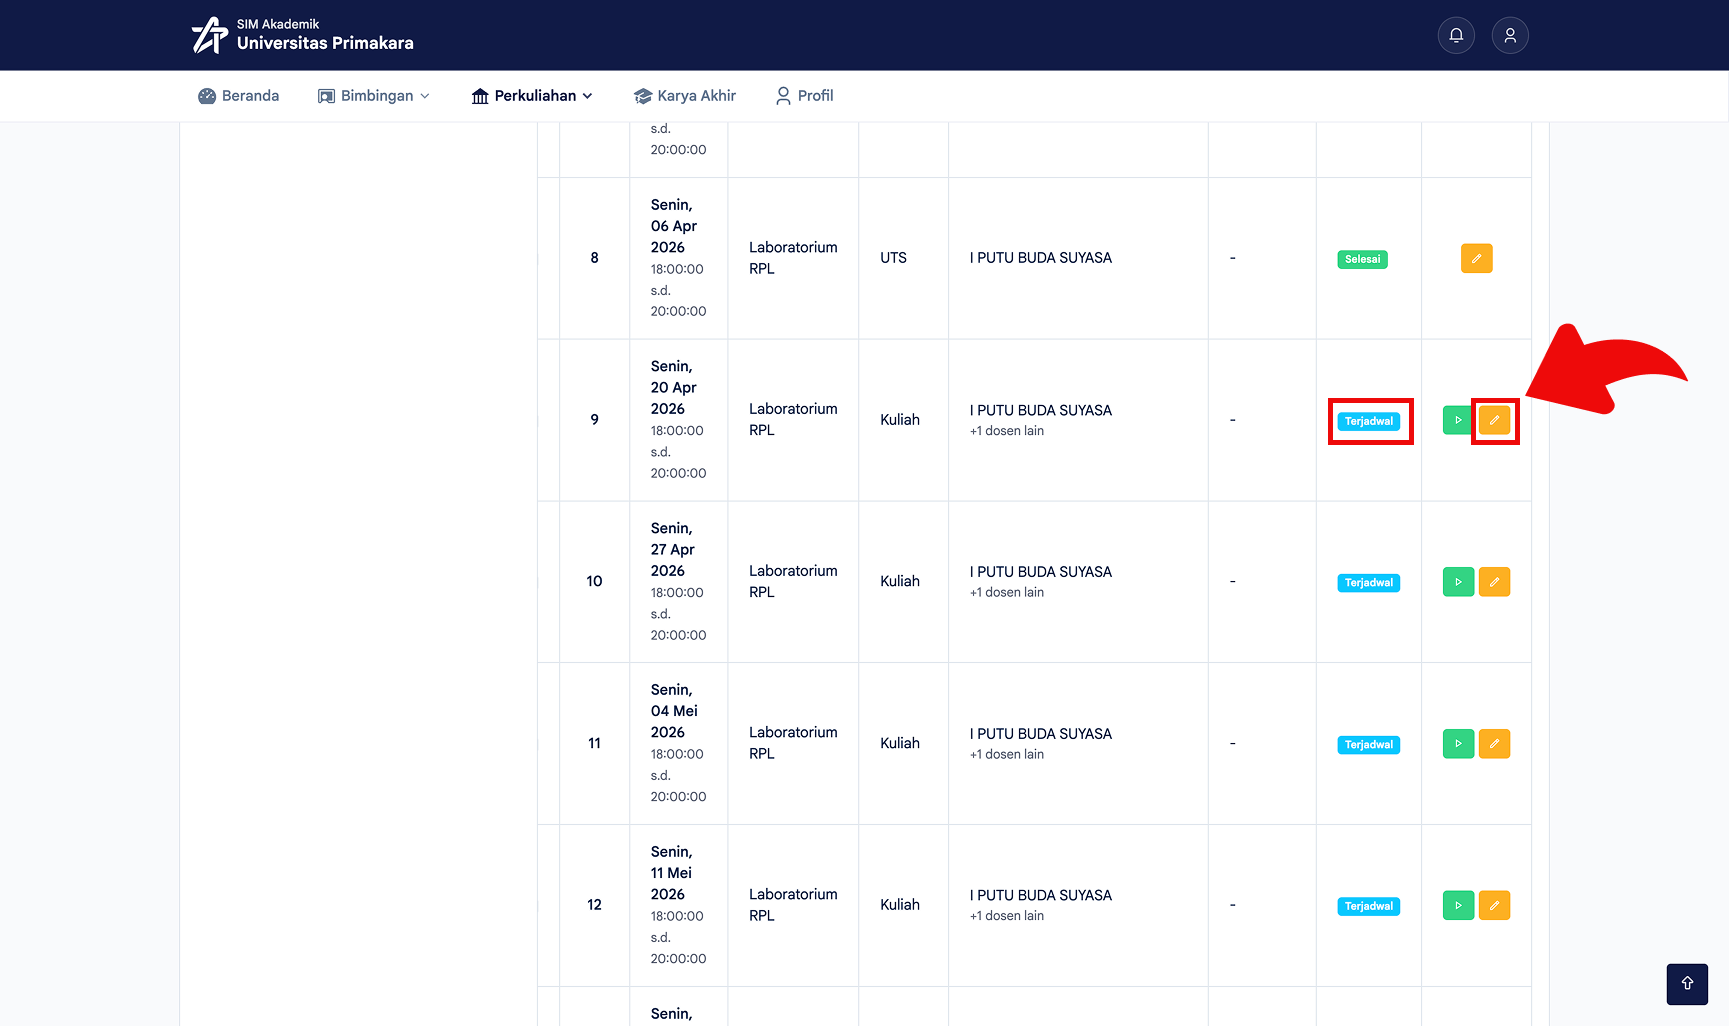Click the scroll-to-top arrow button
This screenshot has width=1729, height=1026.
click(1687, 984)
